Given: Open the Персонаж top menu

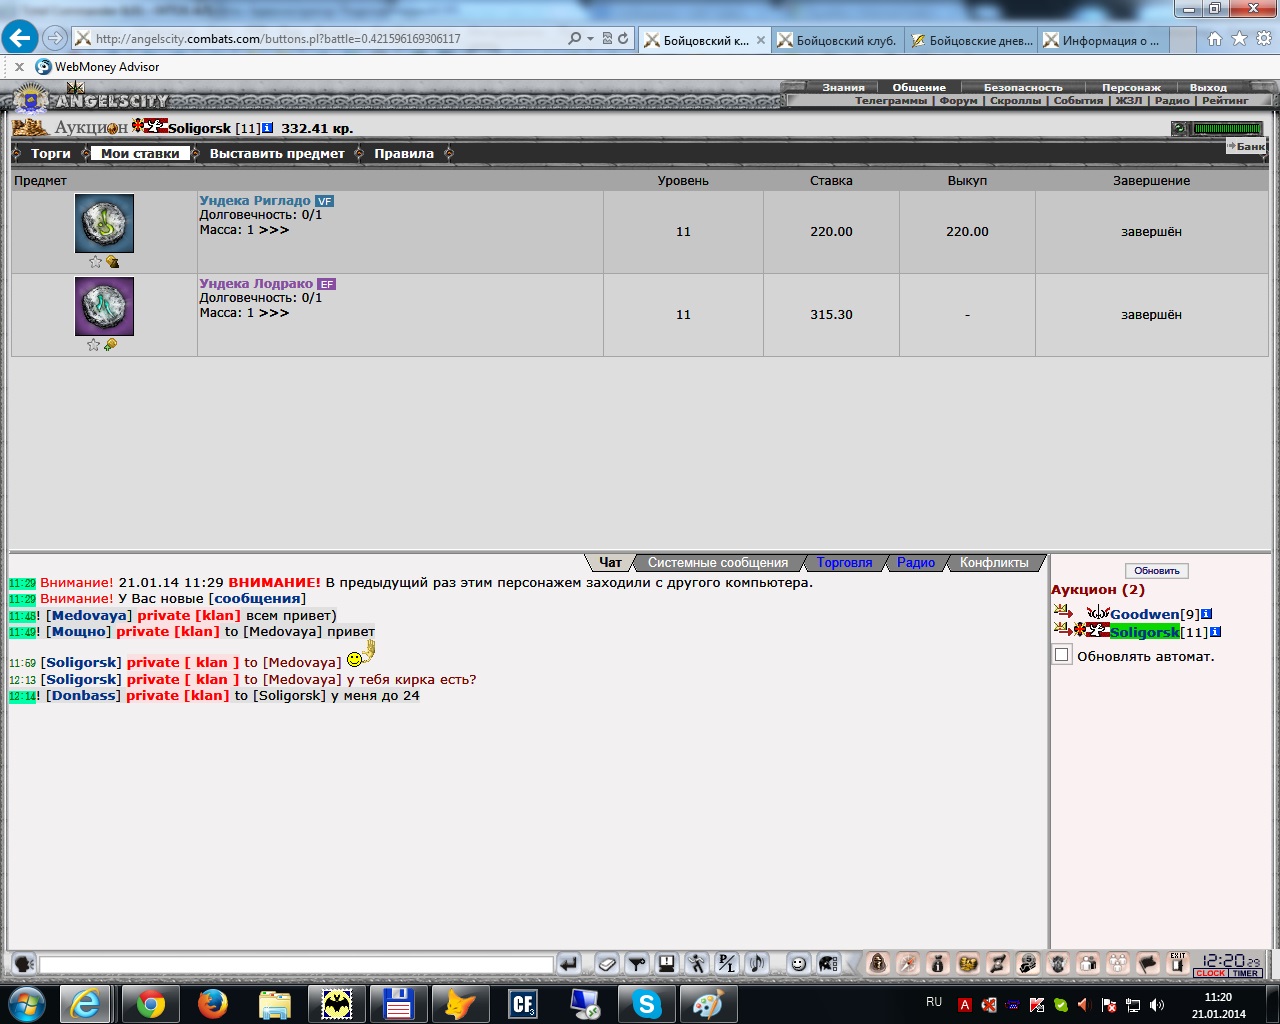Looking at the screenshot, I should (1131, 88).
